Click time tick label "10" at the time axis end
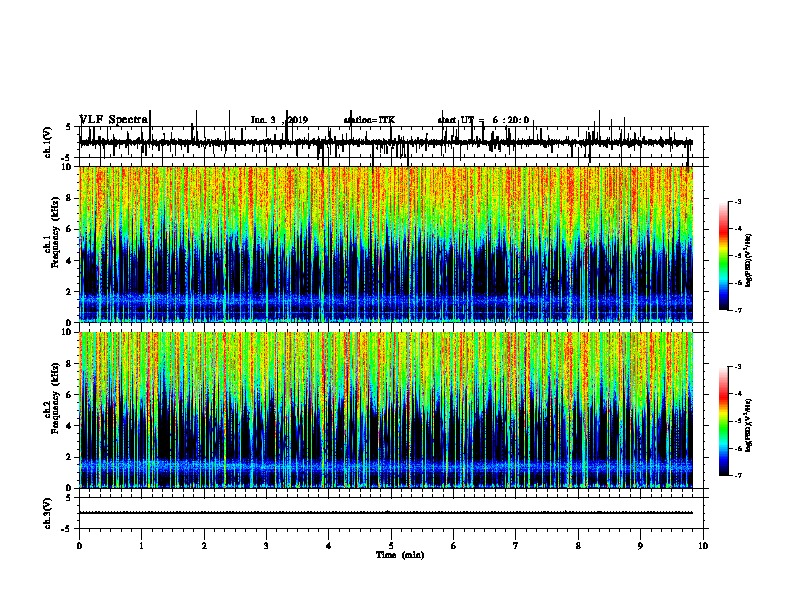792x612 pixels. tap(703, 546)
